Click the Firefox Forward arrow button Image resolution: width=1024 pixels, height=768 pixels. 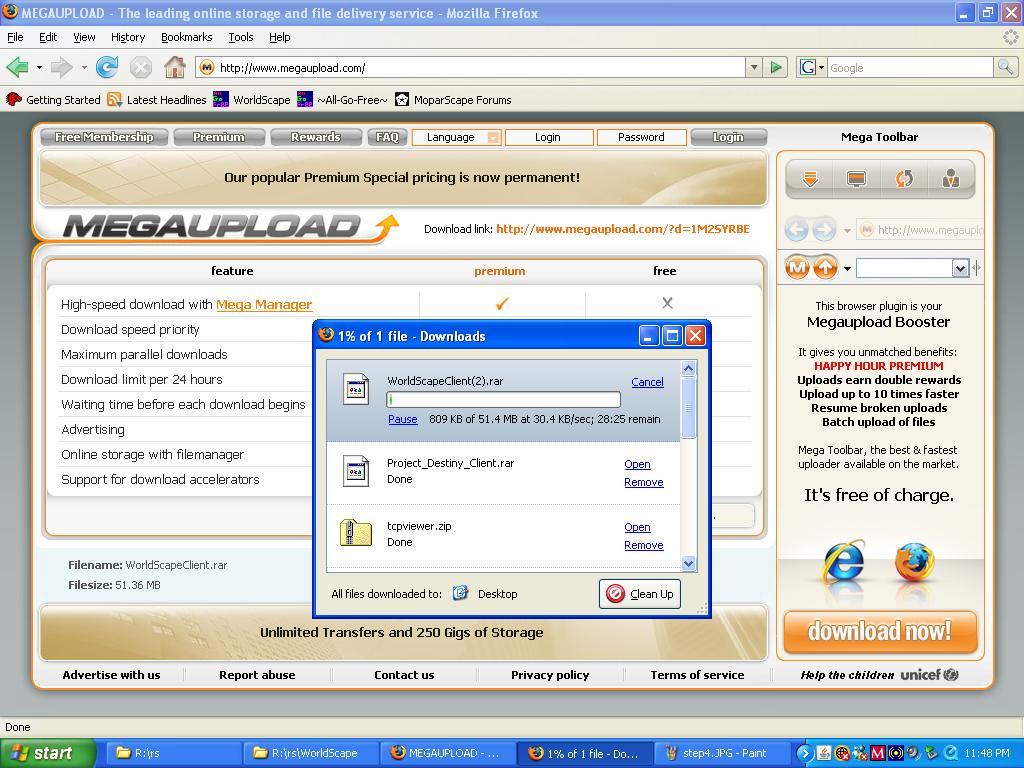click(61, 67)
